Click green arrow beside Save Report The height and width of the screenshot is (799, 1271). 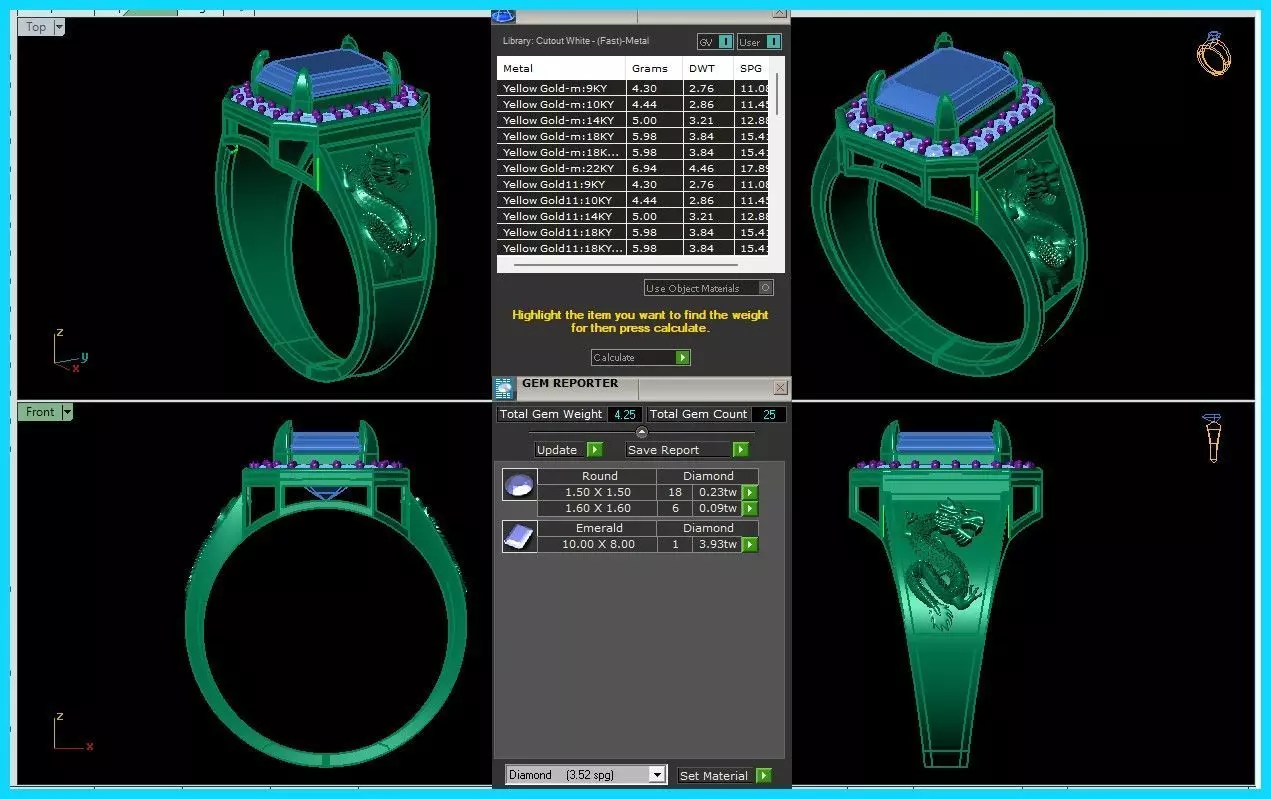coord(740,450)
